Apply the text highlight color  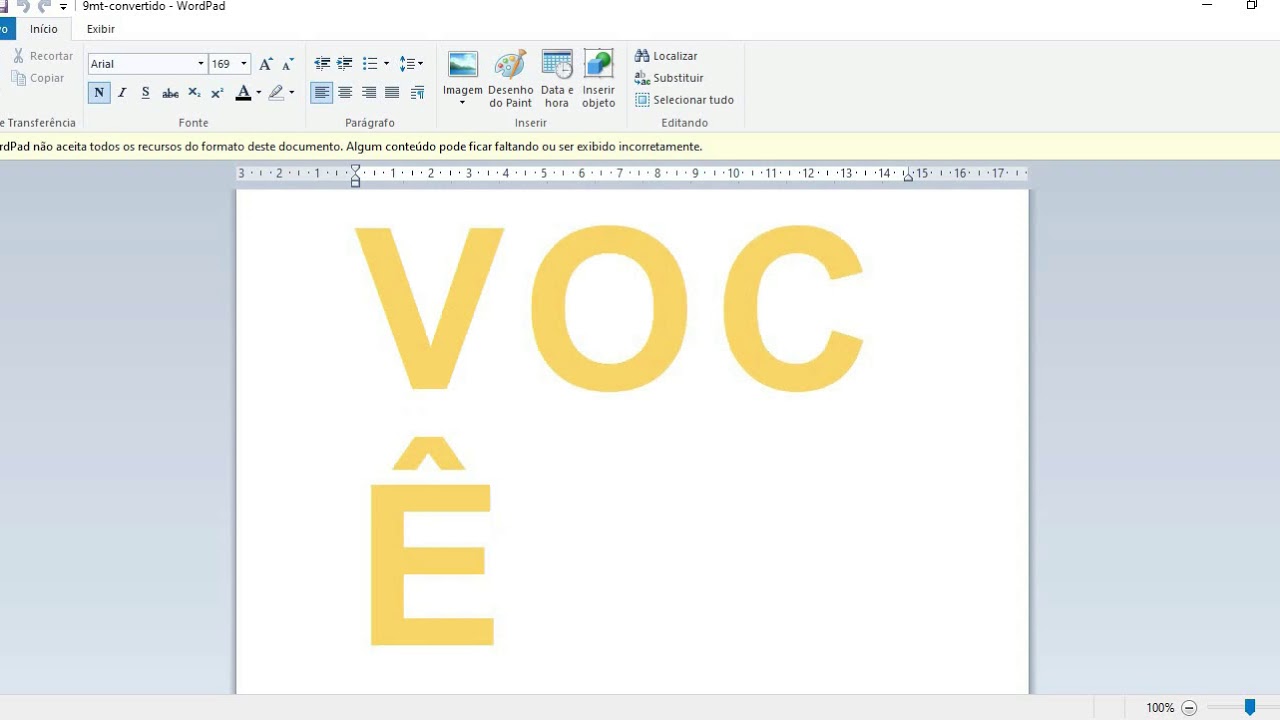[276, 93]
